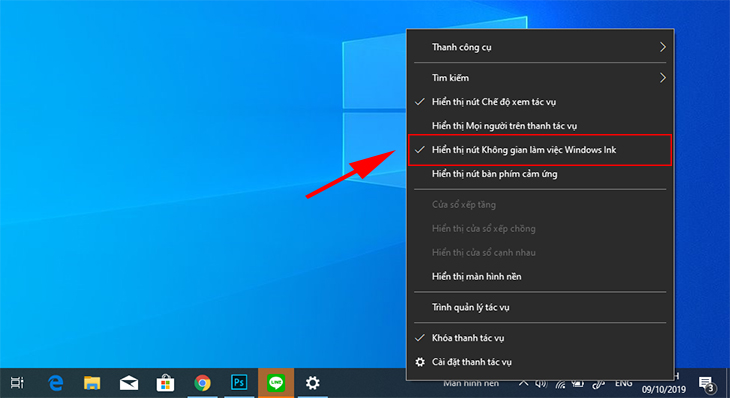Switch to the Photoshop taskbar icon

point(239,383)
